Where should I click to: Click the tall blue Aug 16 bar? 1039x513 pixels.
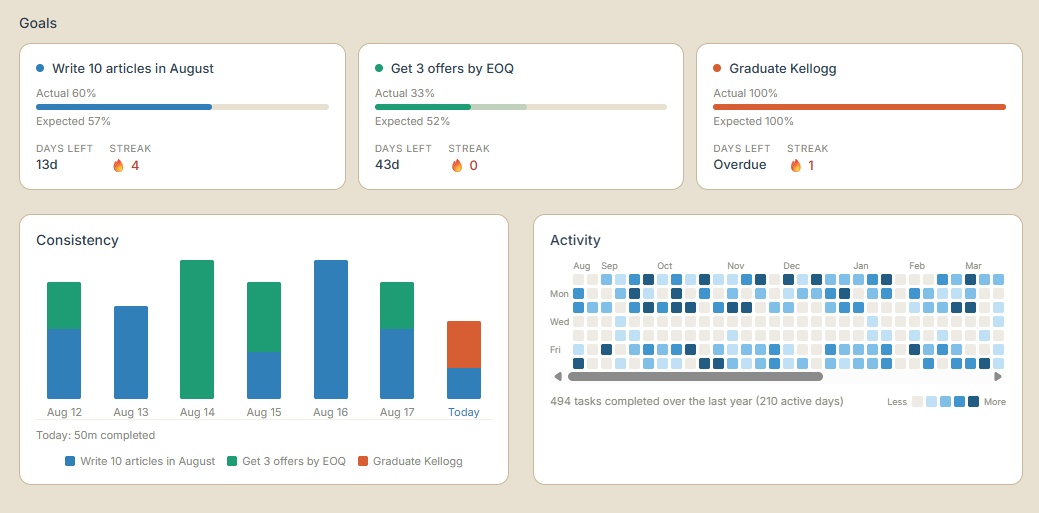click(x=331, y=329)
